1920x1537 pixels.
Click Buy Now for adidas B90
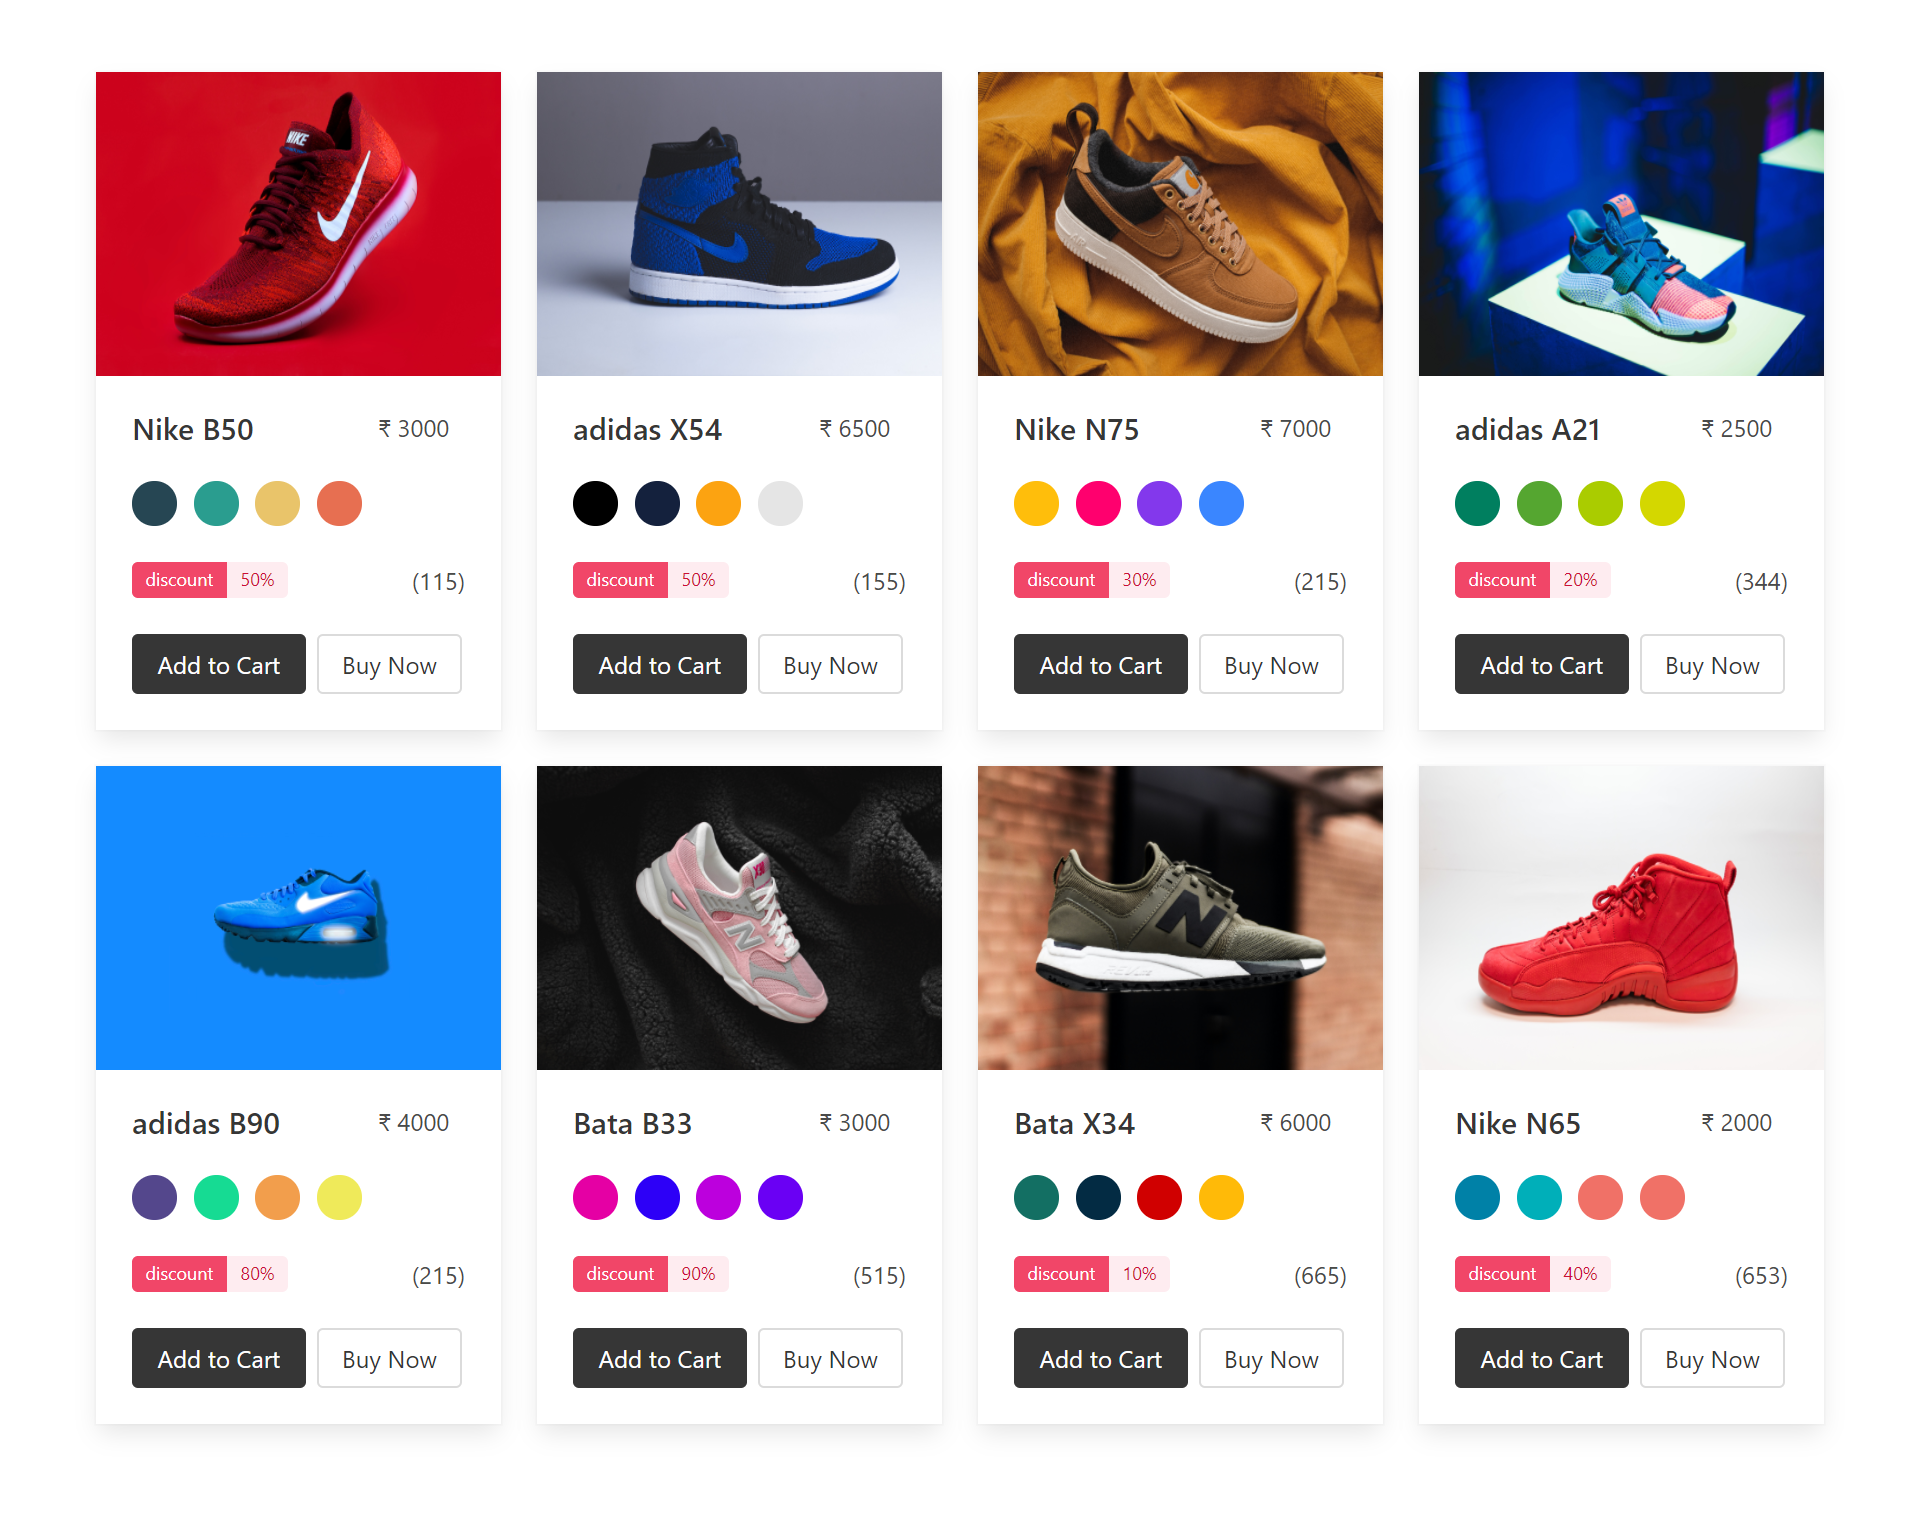389,1358
